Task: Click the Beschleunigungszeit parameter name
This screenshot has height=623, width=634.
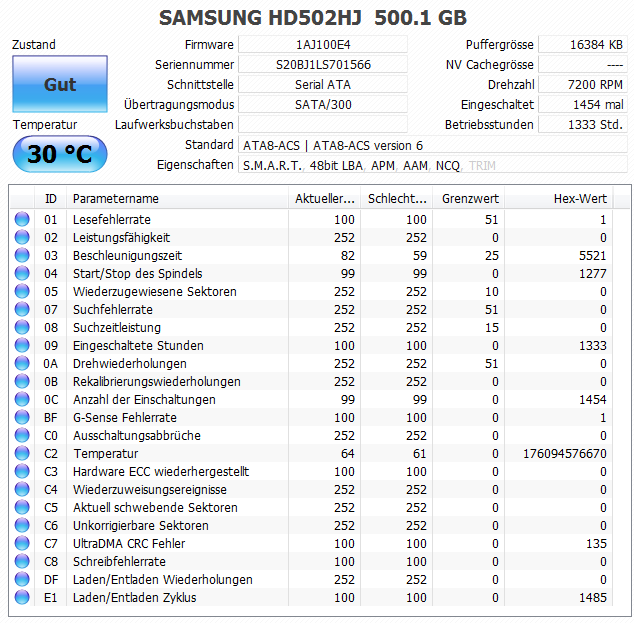Action: (x=127, y=256)
